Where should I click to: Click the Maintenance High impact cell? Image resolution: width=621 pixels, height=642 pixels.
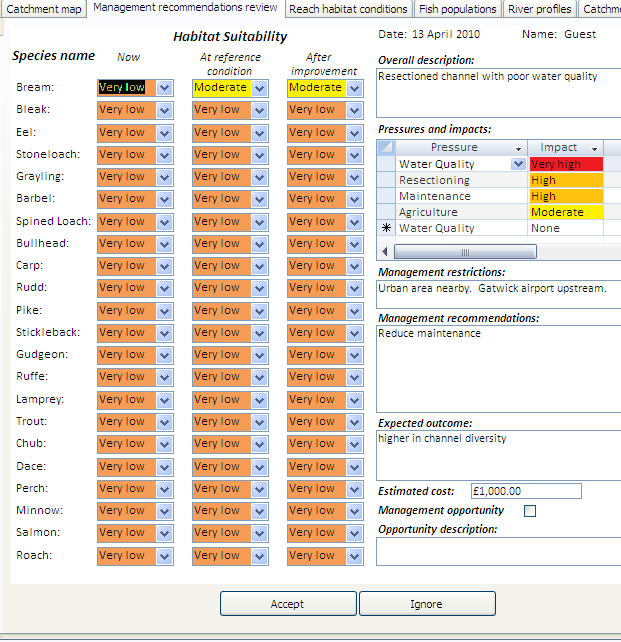point(566,196)
